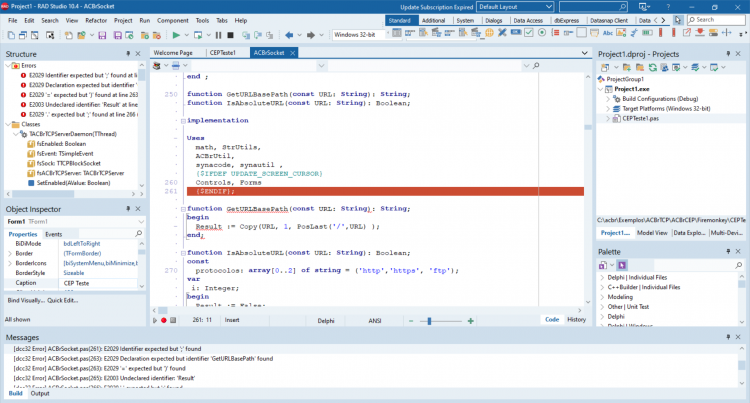Screen dimensions: 750x403
Task: Click the Quick Edit... link
Action: [63, 301]
